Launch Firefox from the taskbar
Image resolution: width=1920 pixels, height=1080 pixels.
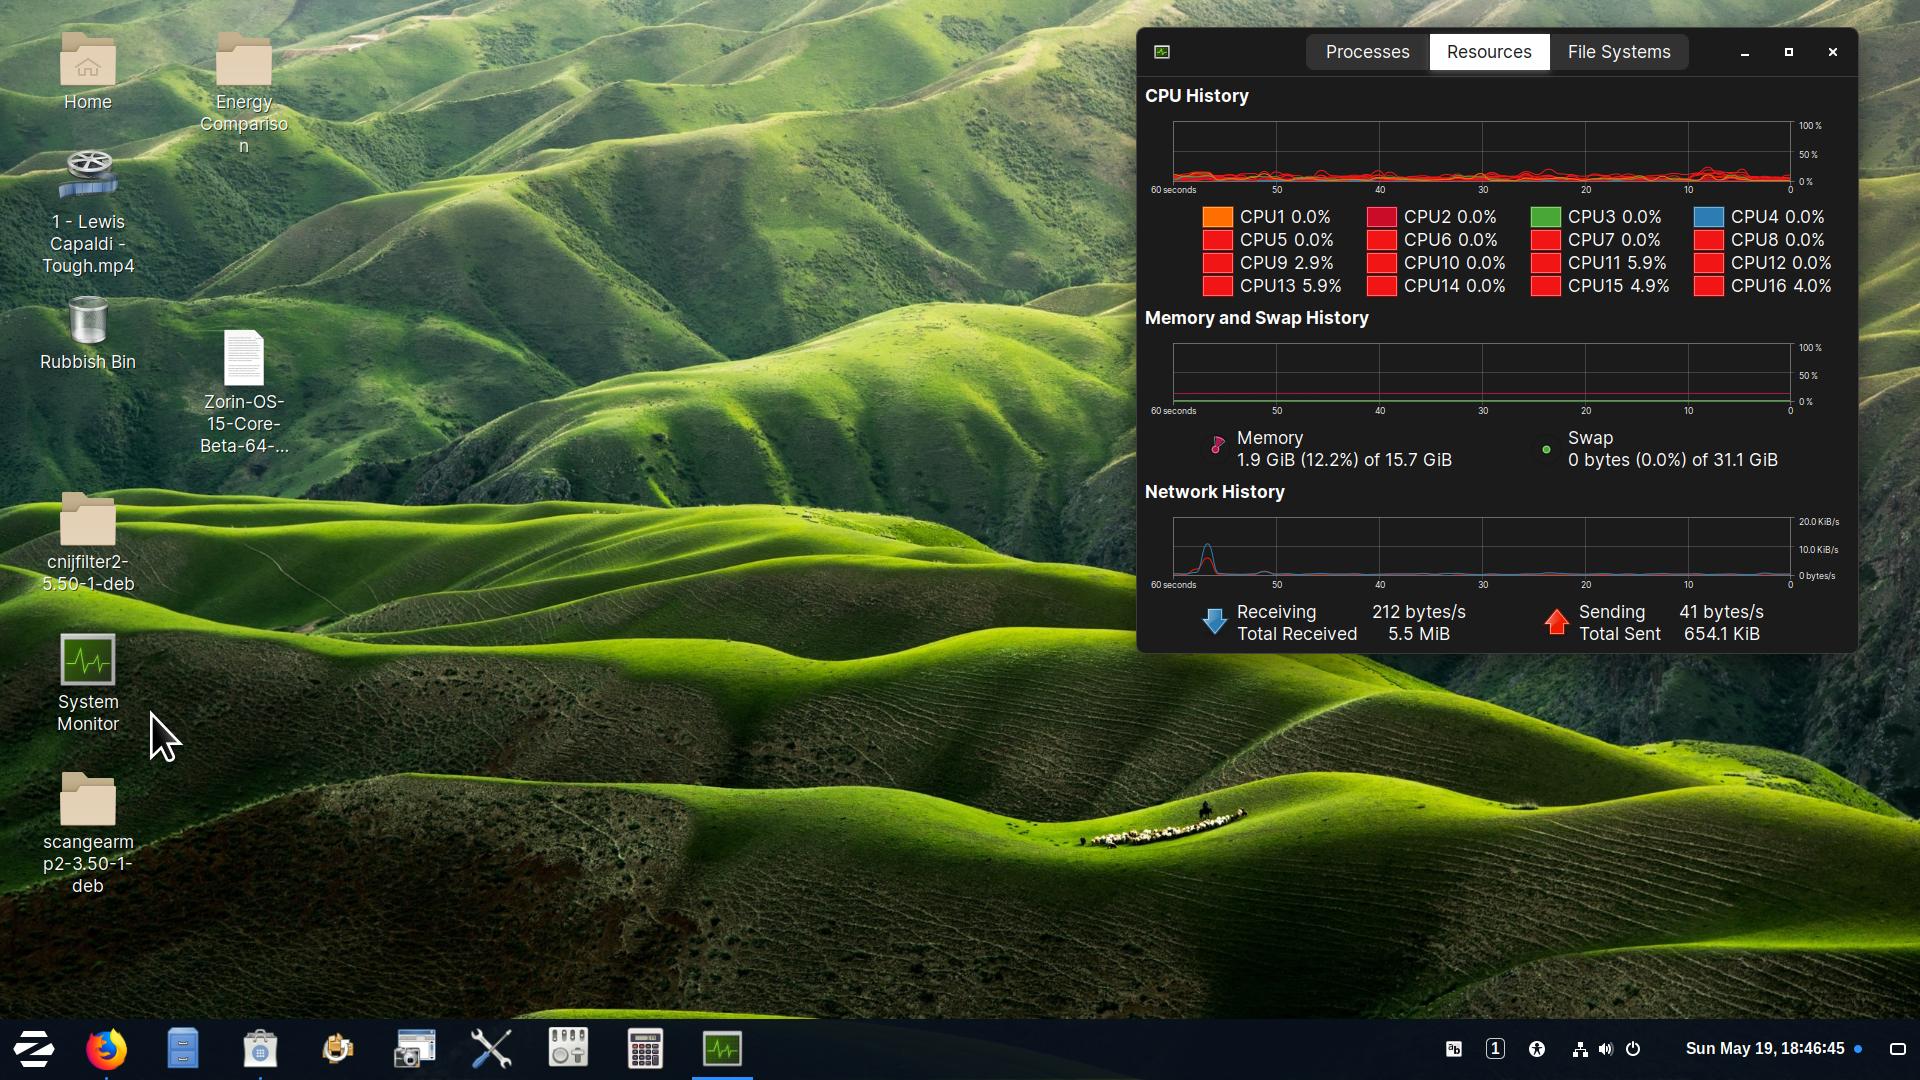click(106, 1049)
